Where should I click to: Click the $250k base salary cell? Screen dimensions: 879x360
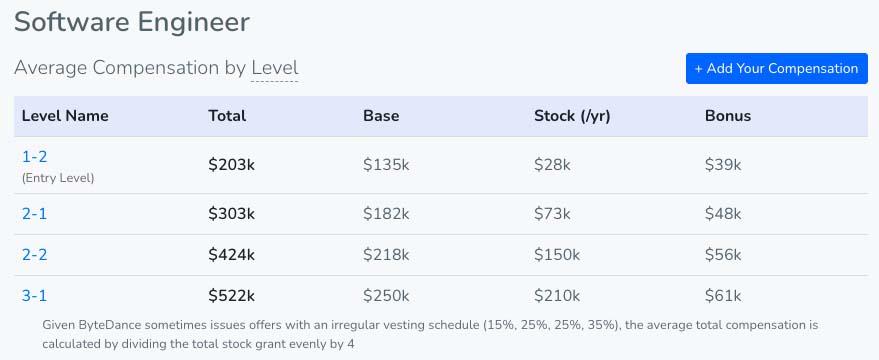(x=386, y=296)
